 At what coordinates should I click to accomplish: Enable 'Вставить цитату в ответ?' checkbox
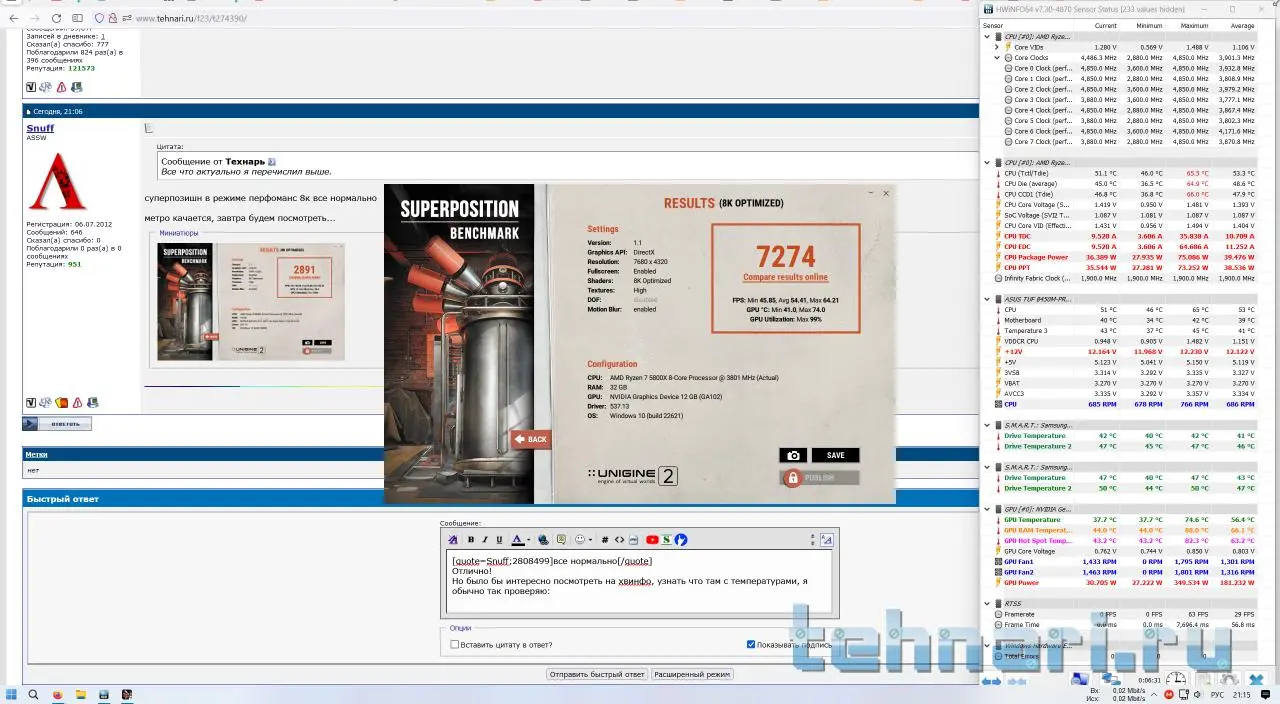(x=455, y=645)
